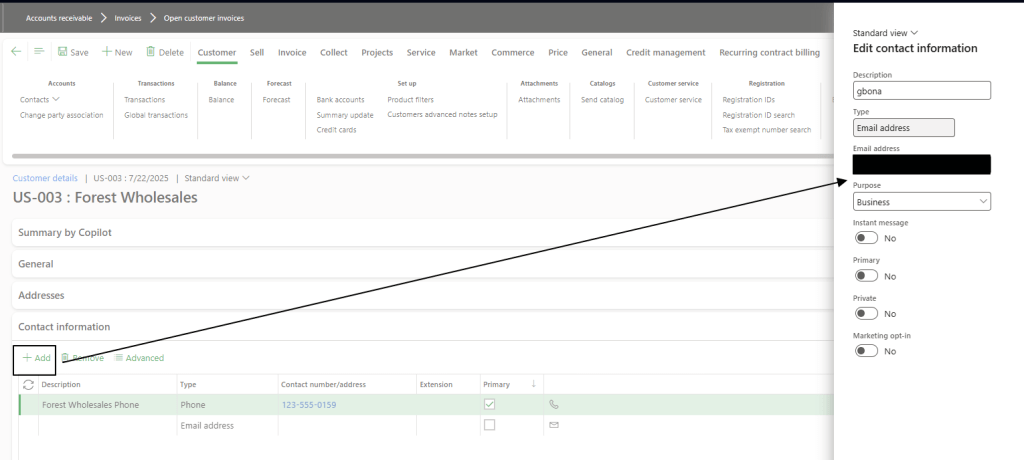The height and width of the screenshot is (460, 1024).
Task: Enable the Primary toggle in edit pane
Action: 866,276
